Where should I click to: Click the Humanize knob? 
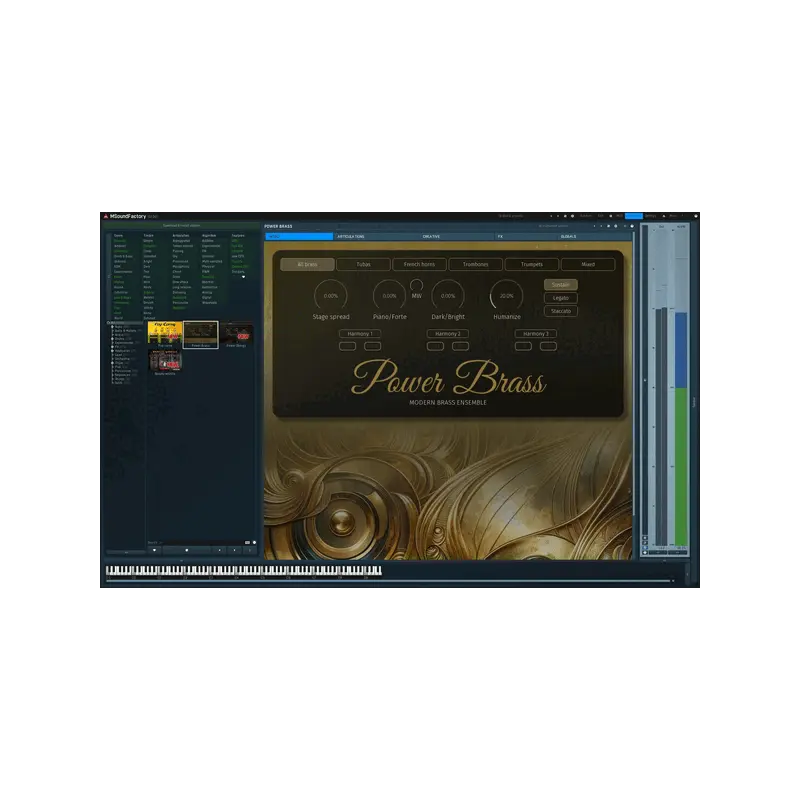tap(507, 296)
